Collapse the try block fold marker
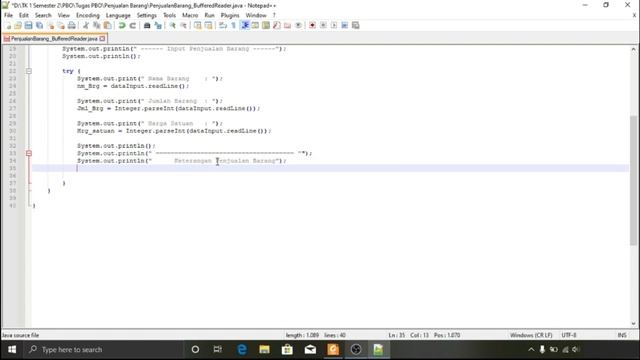 29,71
